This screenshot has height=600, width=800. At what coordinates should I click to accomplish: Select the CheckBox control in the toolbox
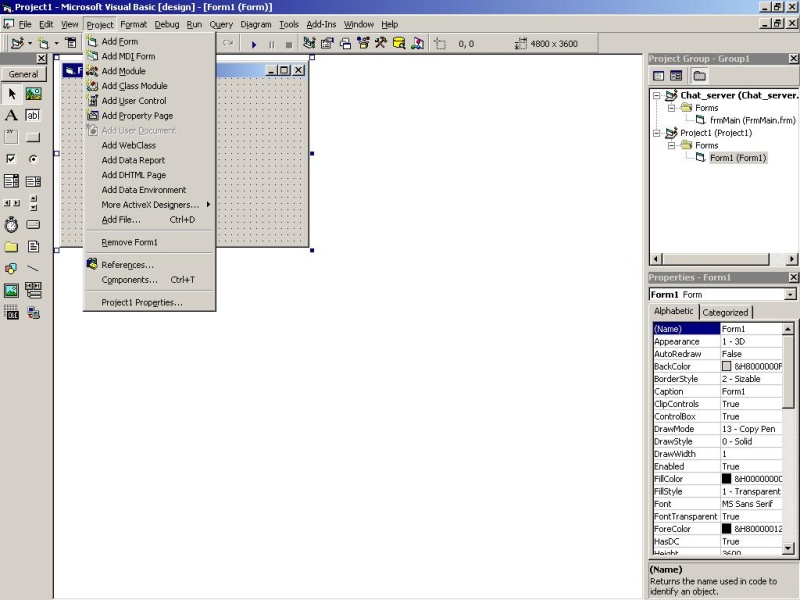pos(11,159)
